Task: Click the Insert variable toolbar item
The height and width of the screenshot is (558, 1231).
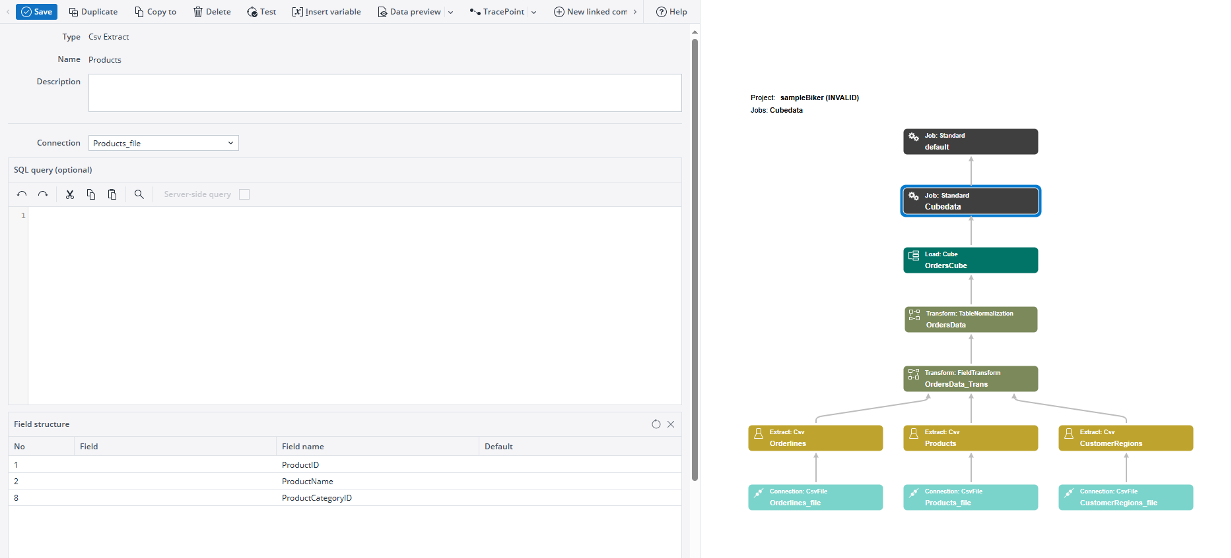Action: (x=326, y=12)
